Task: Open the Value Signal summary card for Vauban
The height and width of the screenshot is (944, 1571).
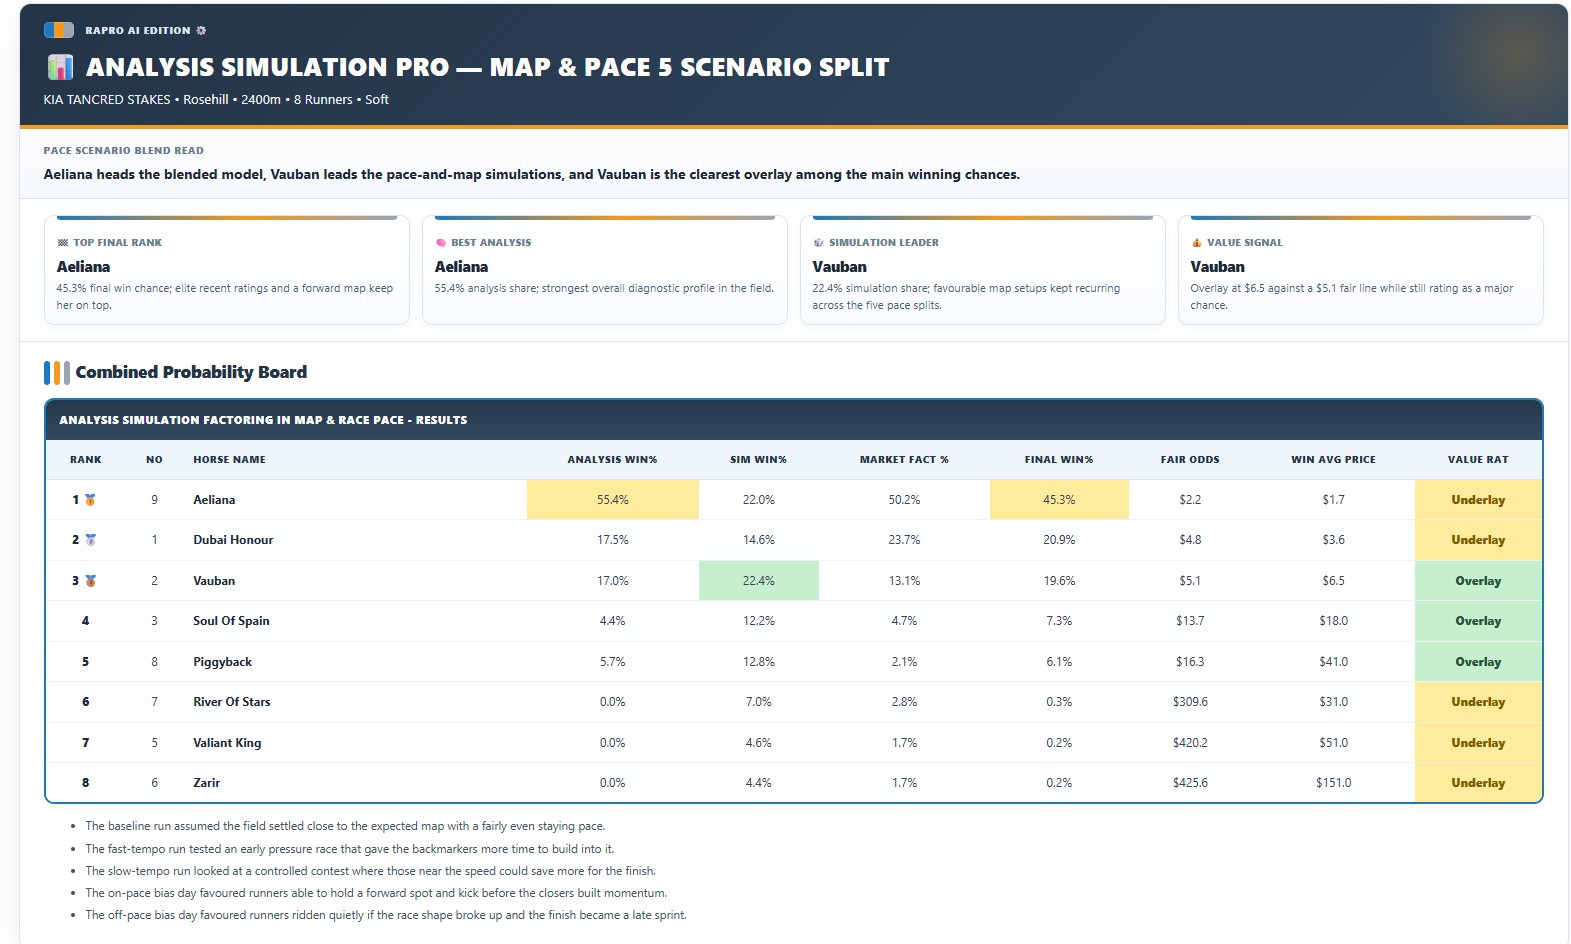Action: pyautogui.click(x=1360, y=271)
